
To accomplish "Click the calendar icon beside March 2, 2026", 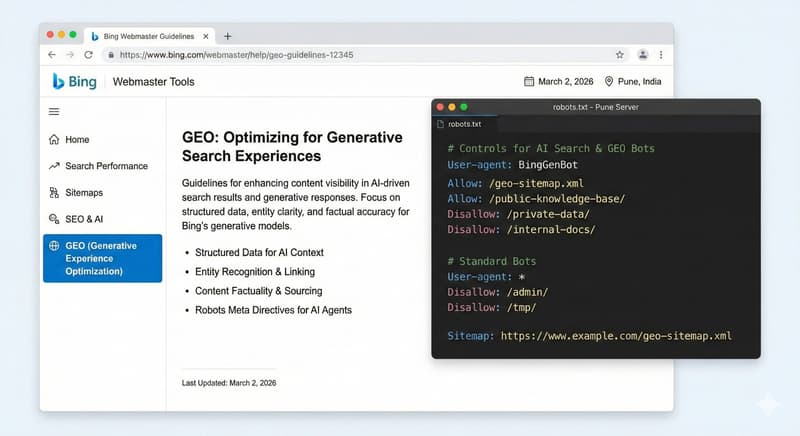I will click(x=530, y=82).
